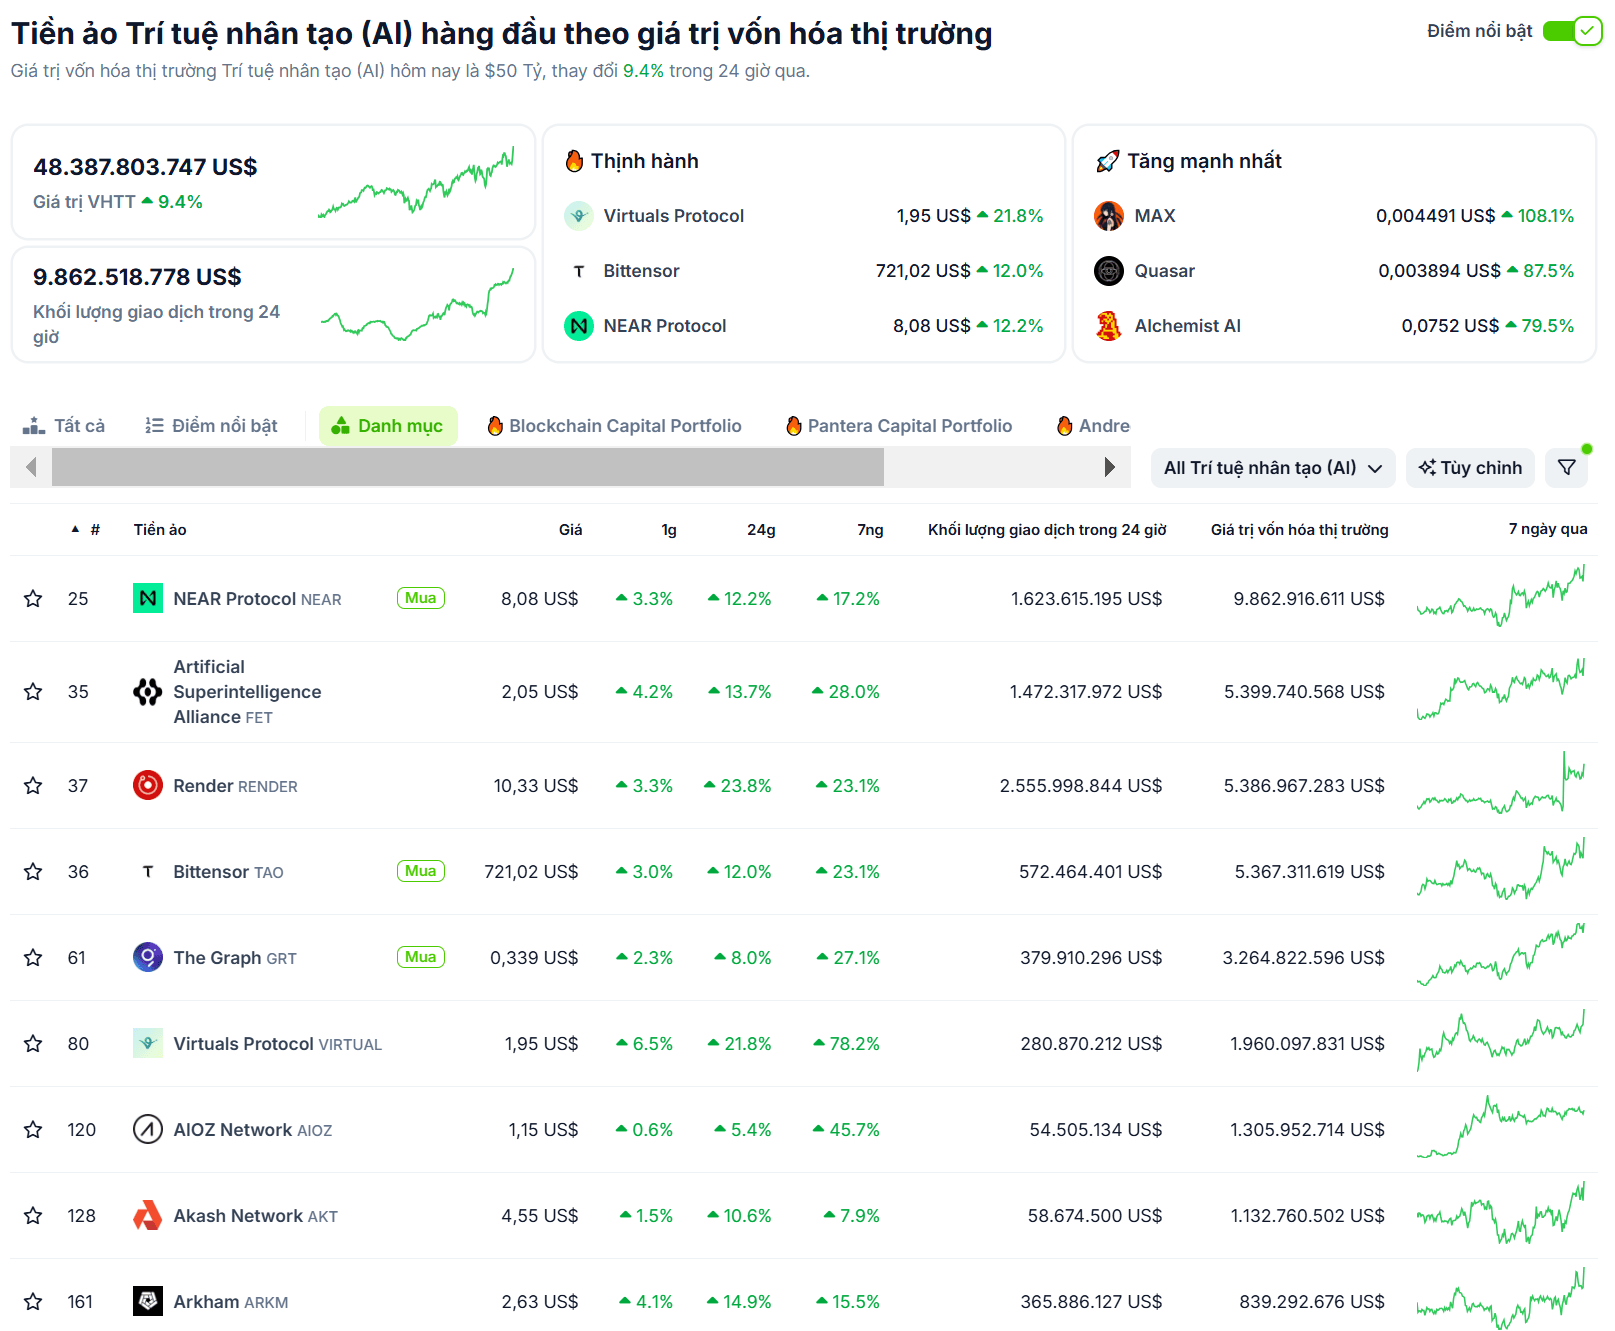Sort by the 1g column header
The width and height of the screenshot is (1615, 1331).
[x=669, y=529]
